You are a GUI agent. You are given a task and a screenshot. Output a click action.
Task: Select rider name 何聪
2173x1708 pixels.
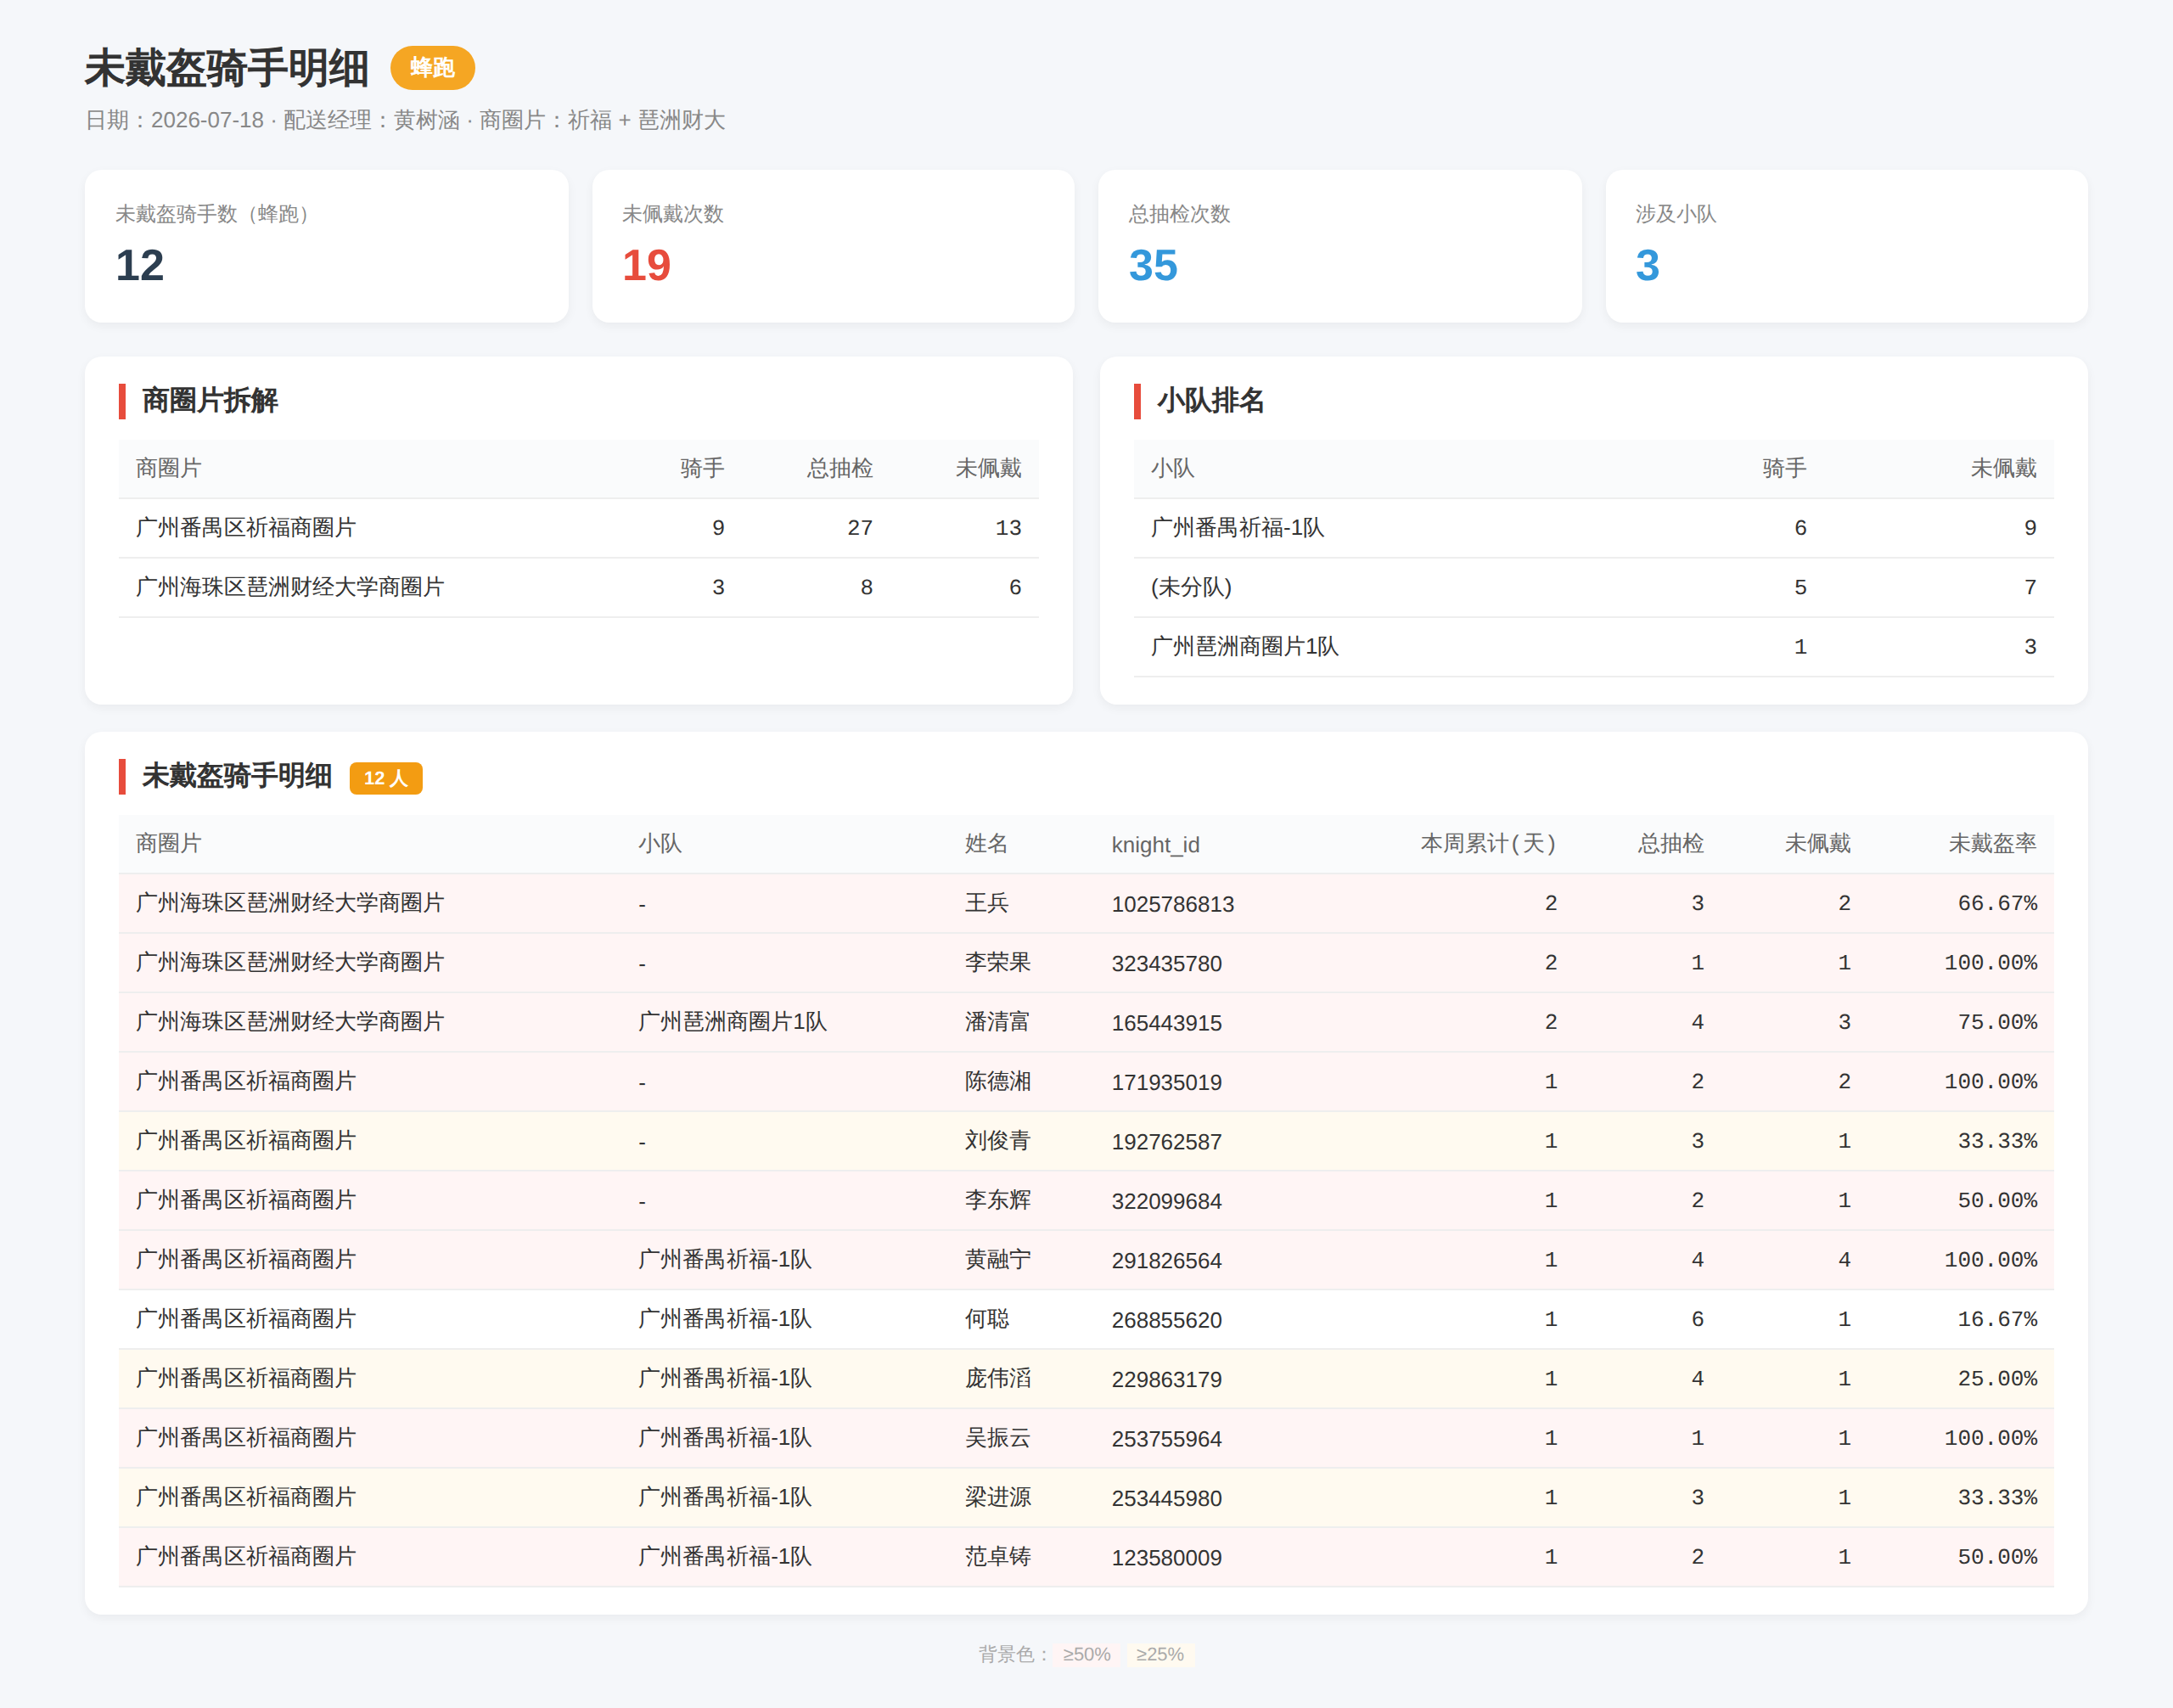tap(986, 1319)
